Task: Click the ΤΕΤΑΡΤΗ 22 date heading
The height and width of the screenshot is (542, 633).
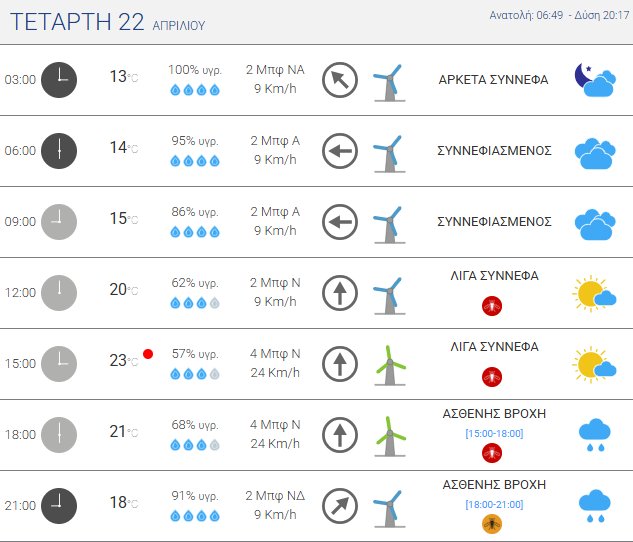Action: pos(78,23)
